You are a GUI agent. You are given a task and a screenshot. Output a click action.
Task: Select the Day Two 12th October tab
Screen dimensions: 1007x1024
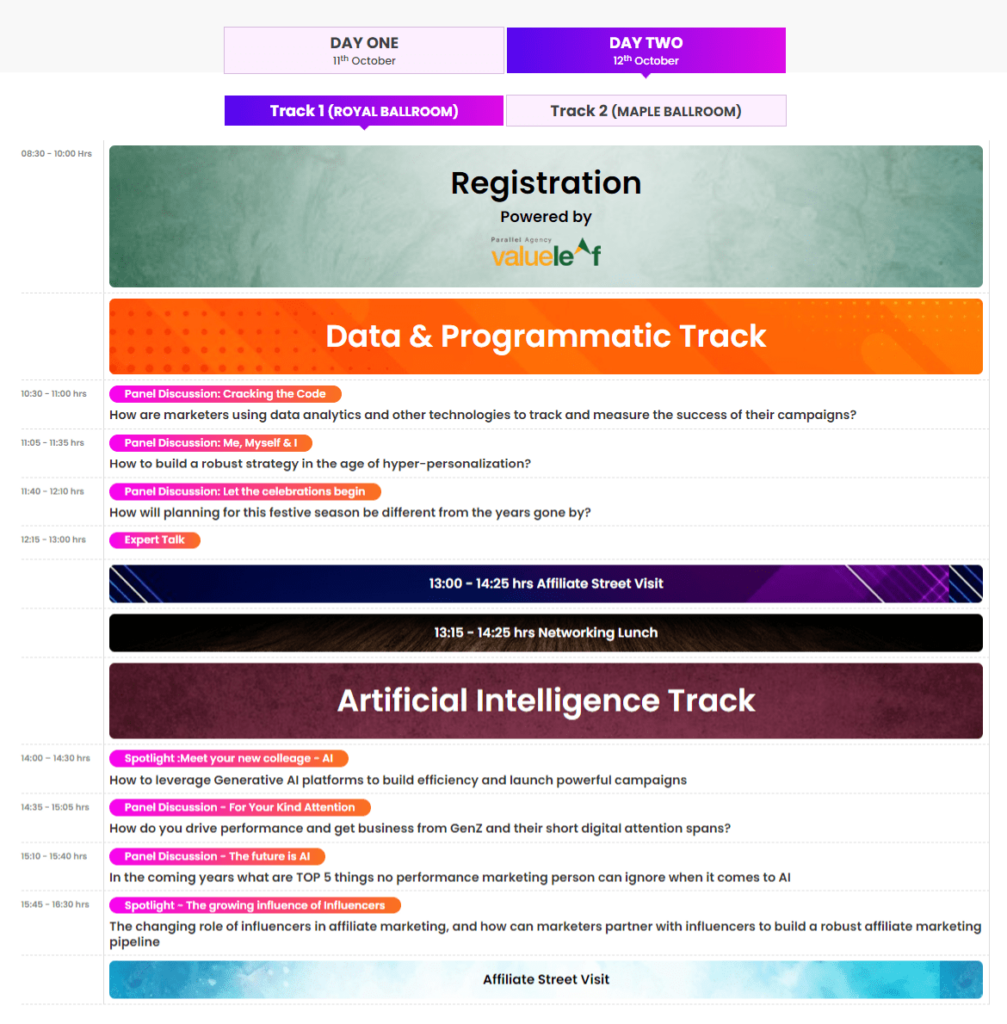tap(645, 50)
